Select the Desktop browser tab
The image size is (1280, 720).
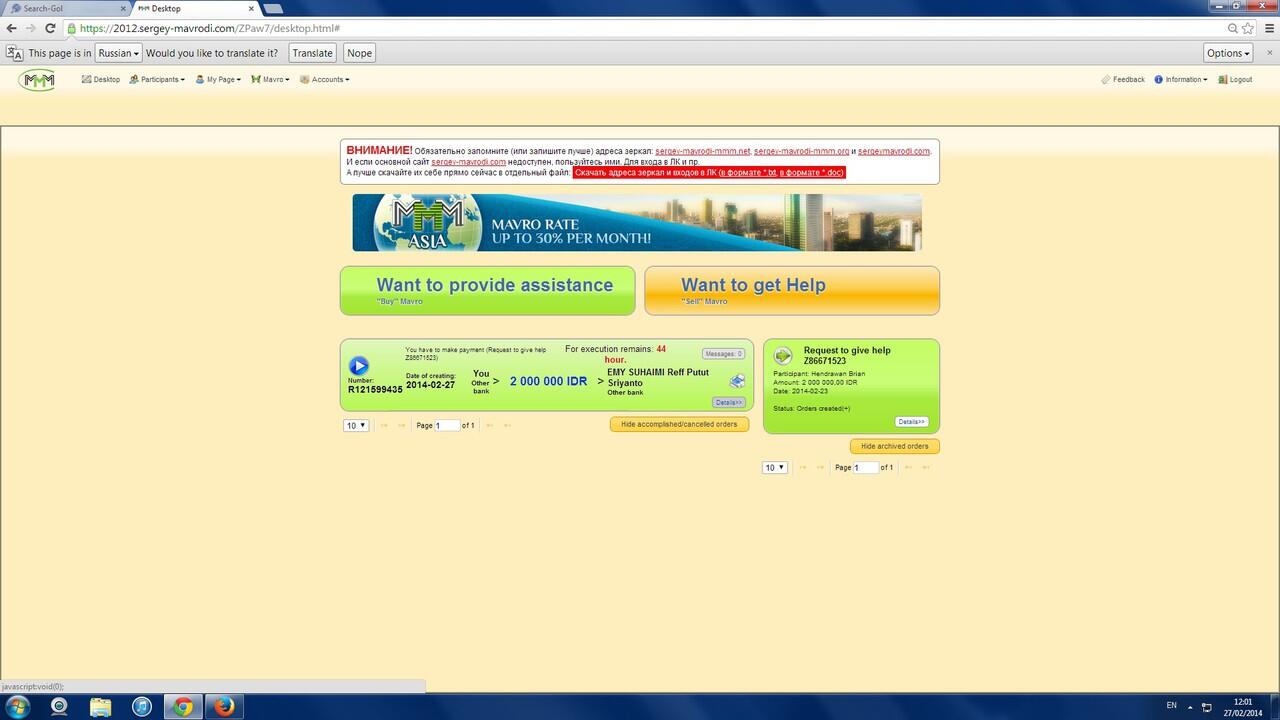coord(190,8)
